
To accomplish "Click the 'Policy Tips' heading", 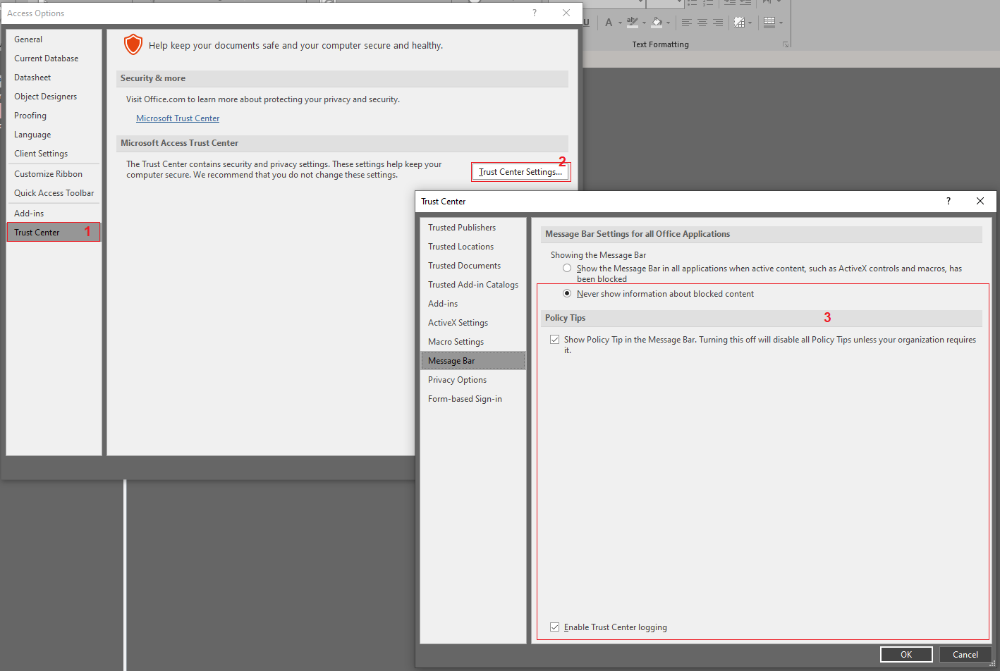I will click(565, 318).
